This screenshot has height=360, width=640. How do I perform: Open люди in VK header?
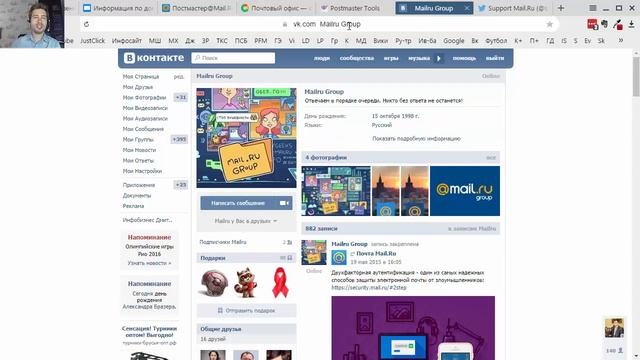(x=322, y=58)
